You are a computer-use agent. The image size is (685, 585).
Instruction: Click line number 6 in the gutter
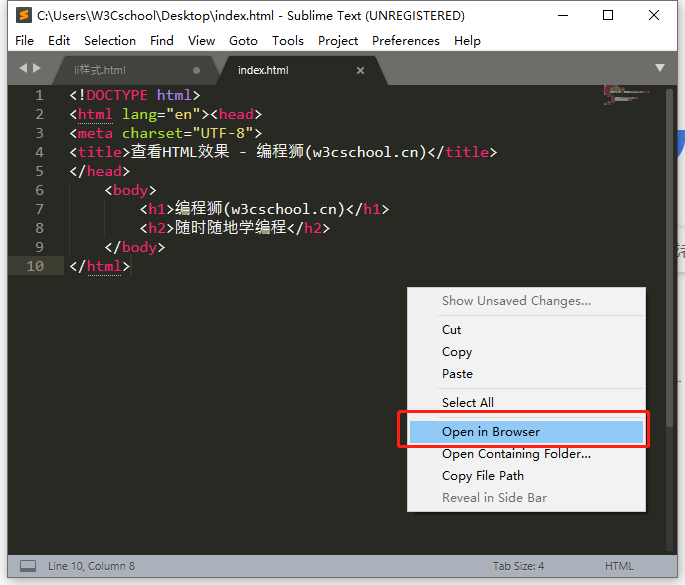pos(39,190)
